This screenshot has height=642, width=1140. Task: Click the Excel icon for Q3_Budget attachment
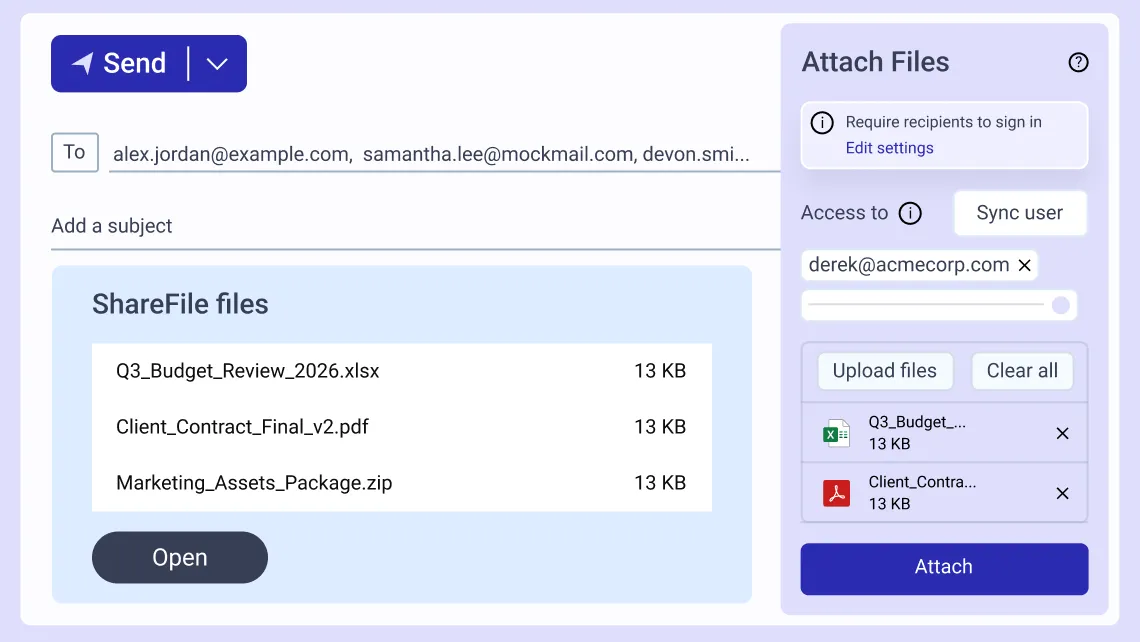[x=836, y=433]
